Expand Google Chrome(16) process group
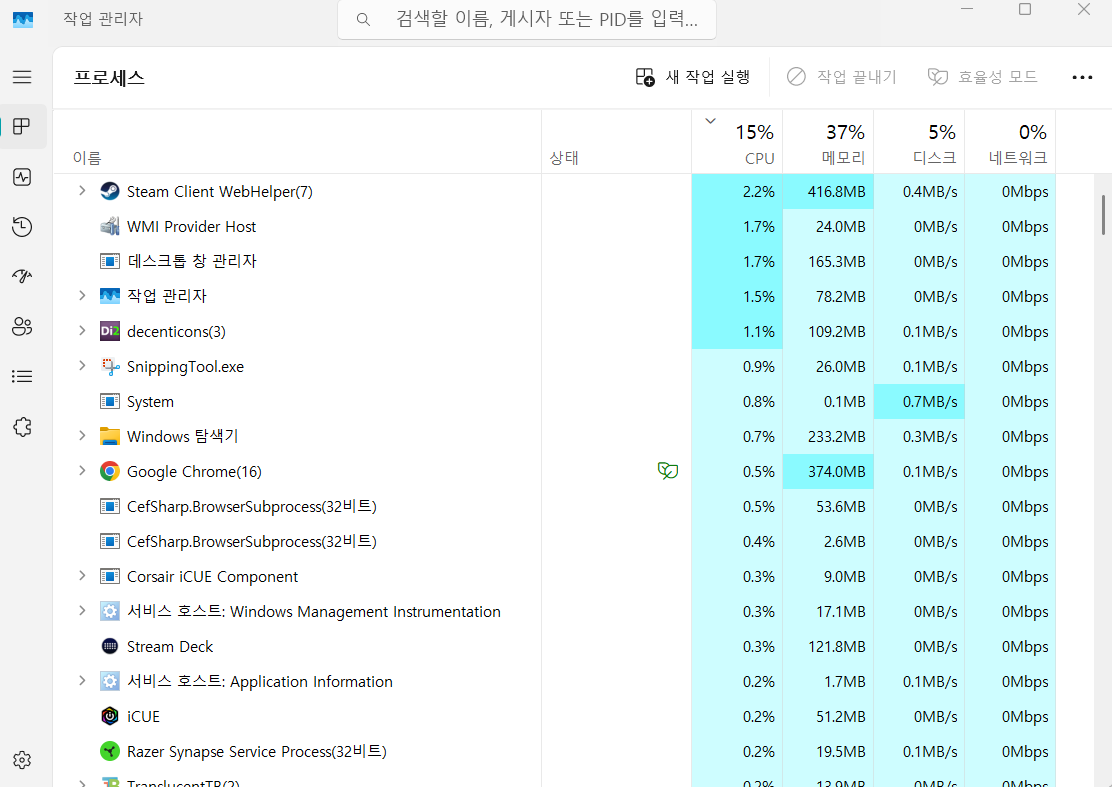1112x787 pixels. tap(82, 471)
